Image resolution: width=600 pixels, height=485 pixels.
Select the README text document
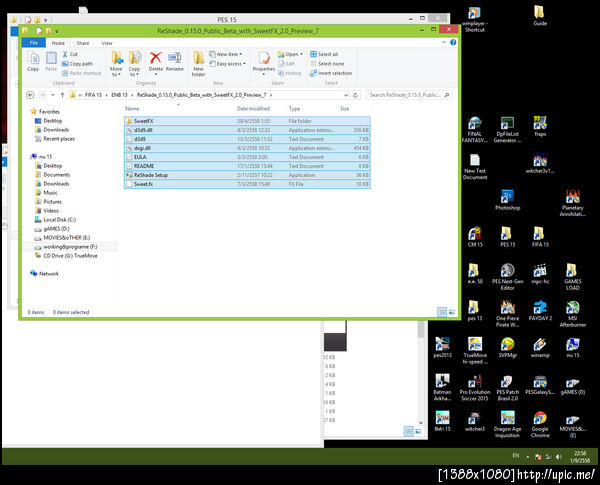point(247,166)
